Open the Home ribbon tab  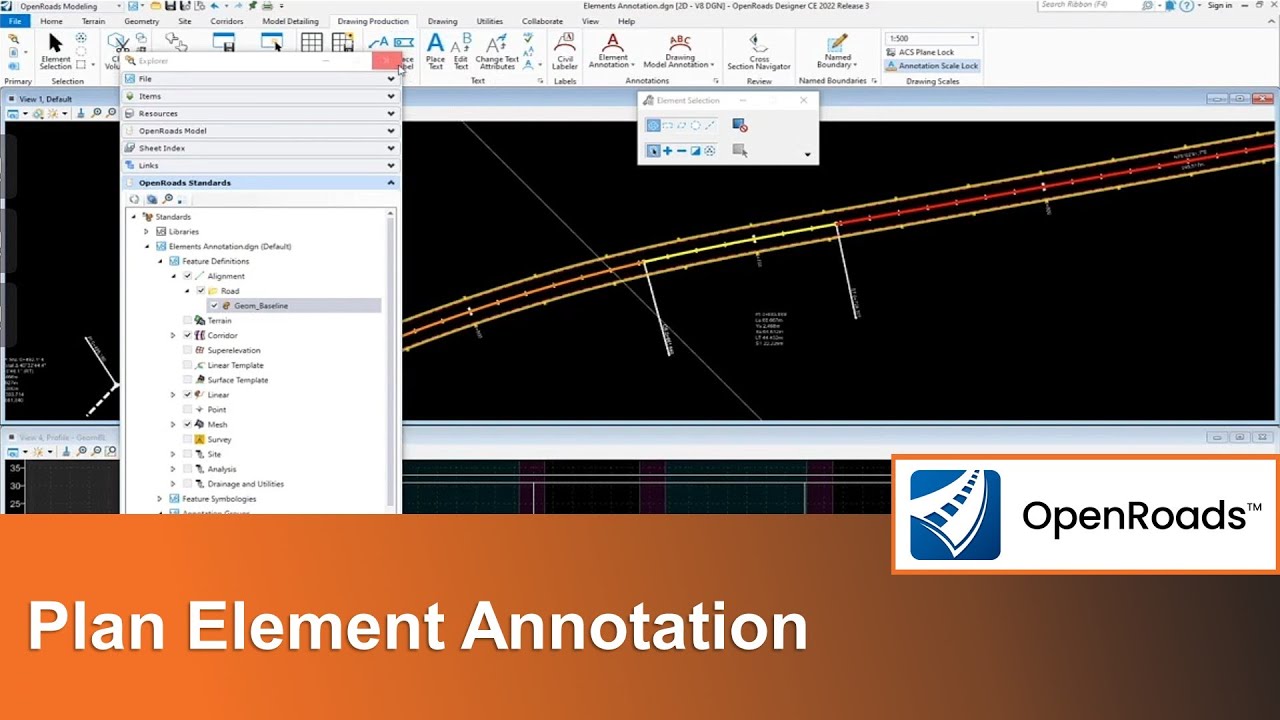pos(51,21)
